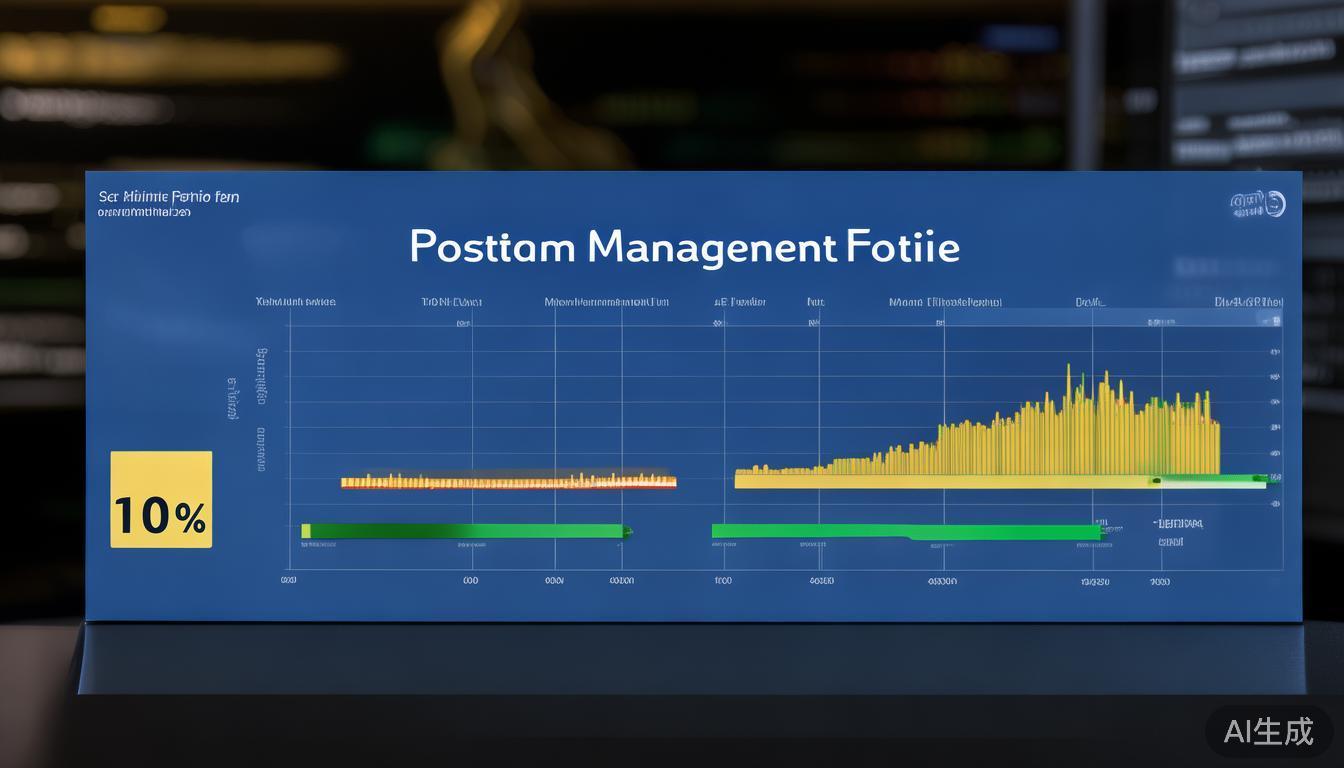Select the left orange glowing bar
The height and width of the screenshot is (768, 1344).
pos(508,482)
